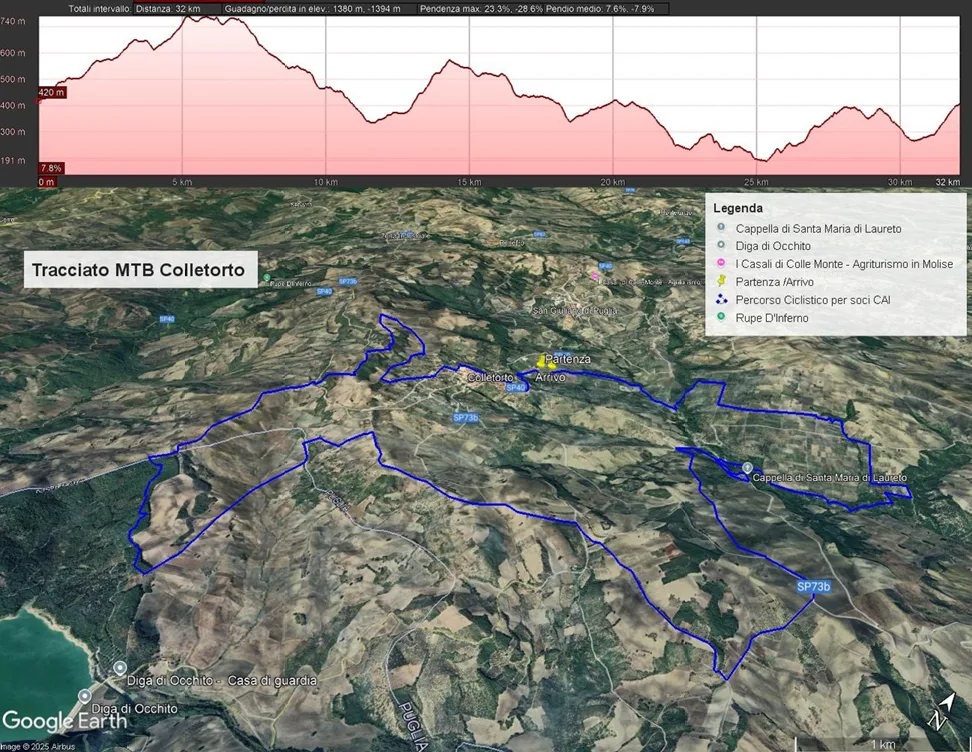Click the Diga di Occhito legend icon
972x752 pixels.
click(x=722, y=246)
